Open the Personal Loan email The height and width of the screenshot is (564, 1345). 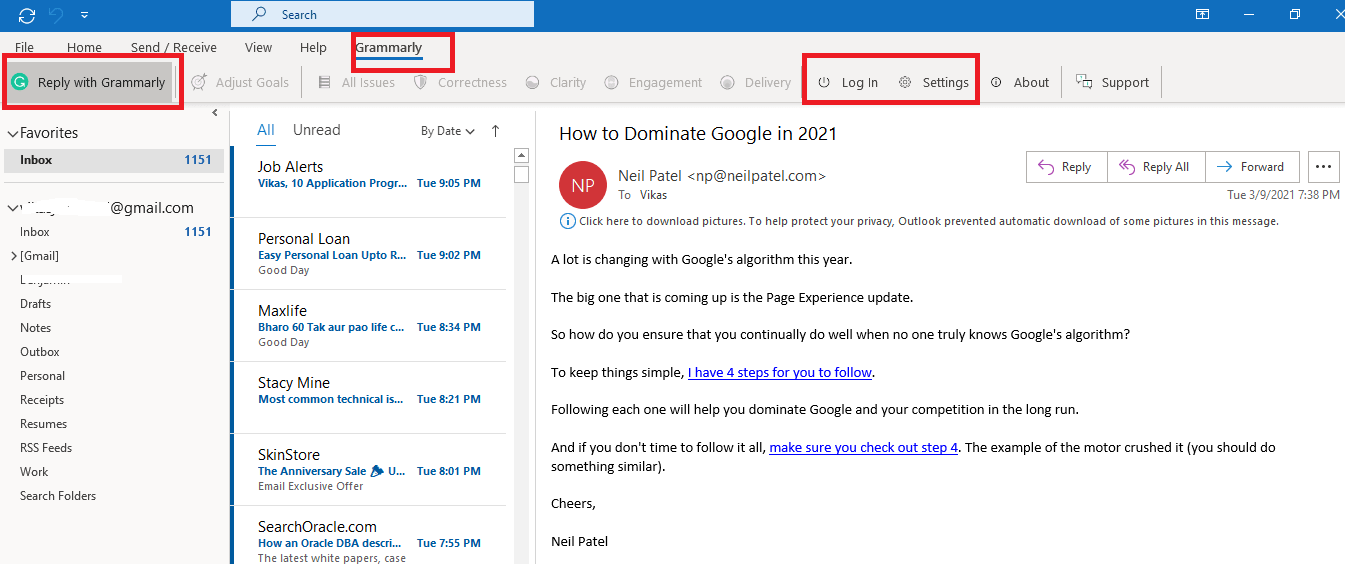click(x=369, y=253)
